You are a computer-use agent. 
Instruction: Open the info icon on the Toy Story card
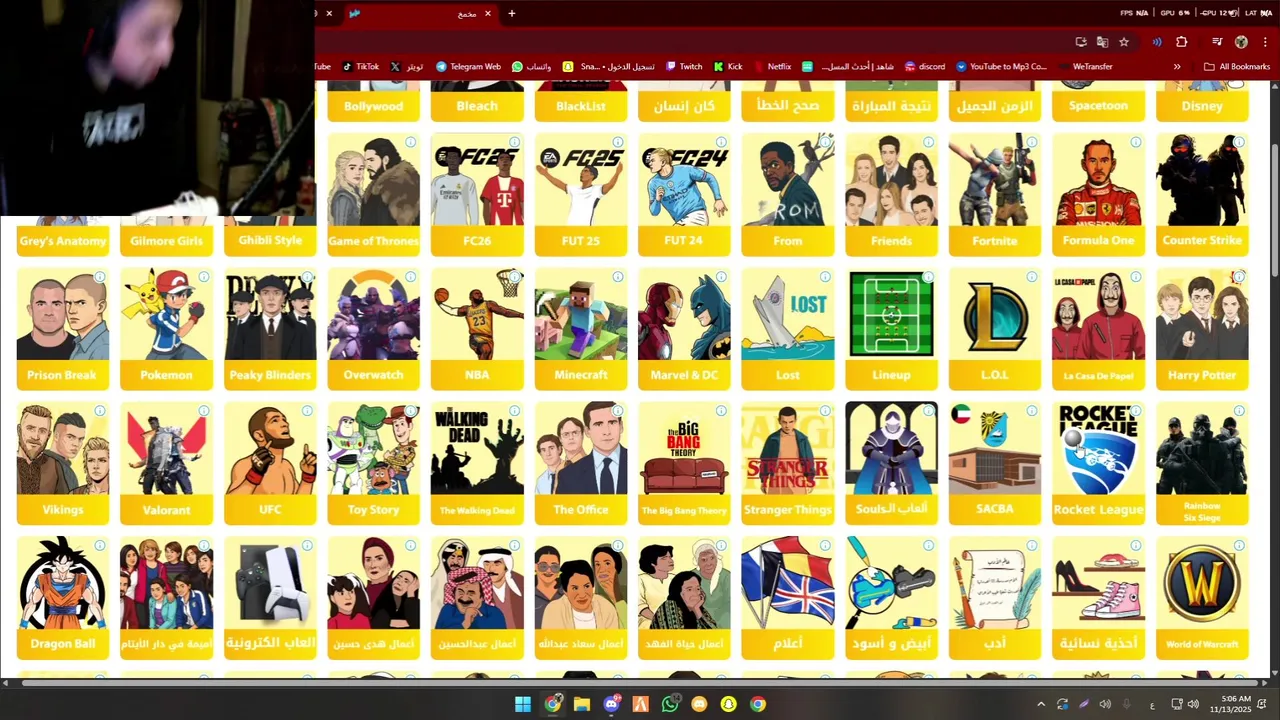coord(411,411)
